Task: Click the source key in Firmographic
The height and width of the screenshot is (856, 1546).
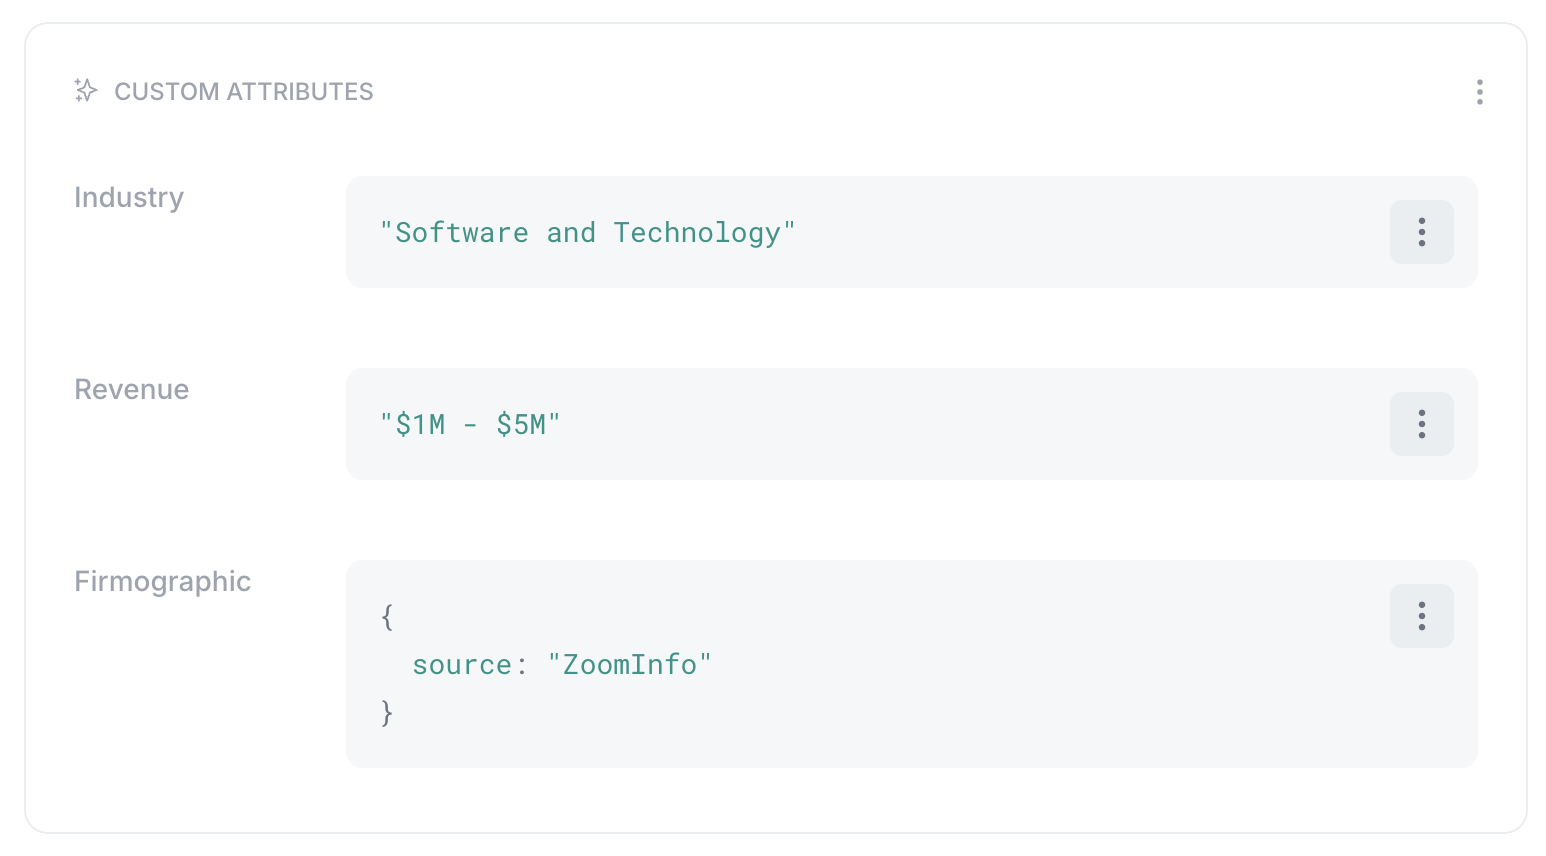Action: [x=462, y=665]
